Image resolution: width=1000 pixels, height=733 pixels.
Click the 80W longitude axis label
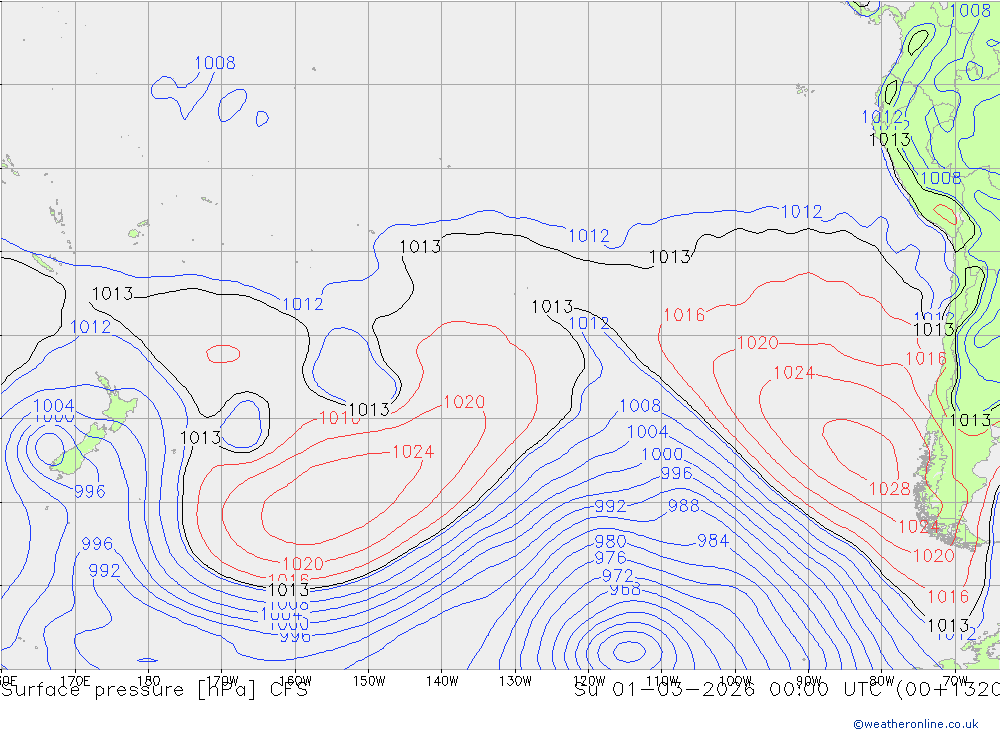pos(882,680)
